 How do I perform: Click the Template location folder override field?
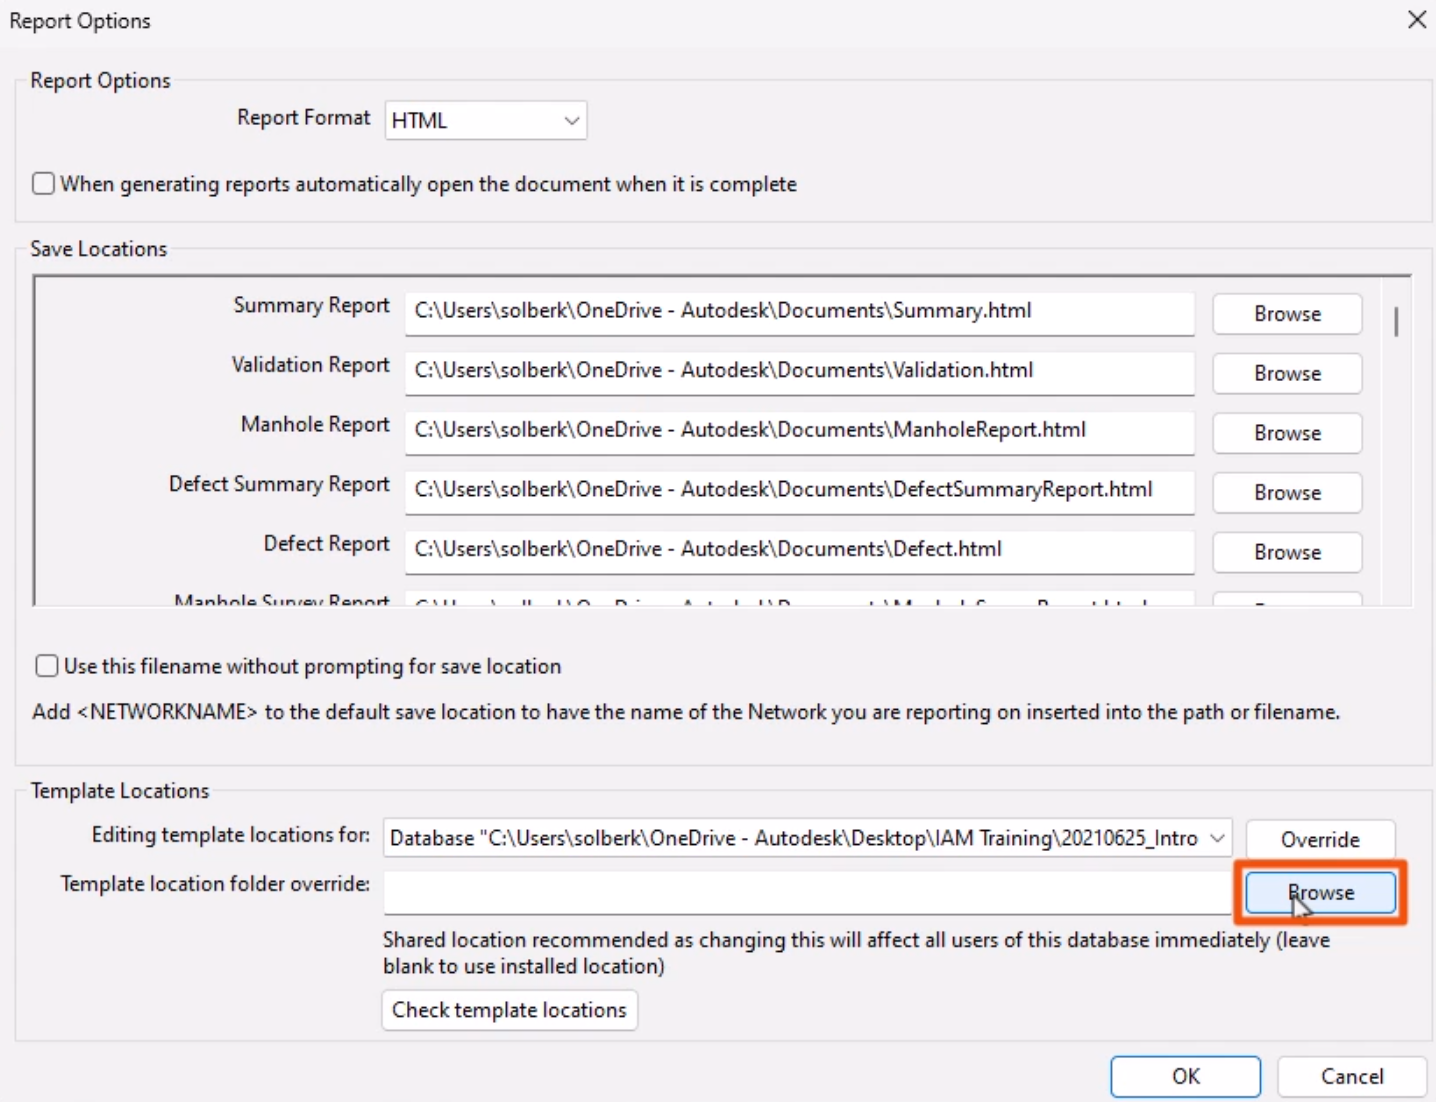pyautogui.click(x=800, y=892)
